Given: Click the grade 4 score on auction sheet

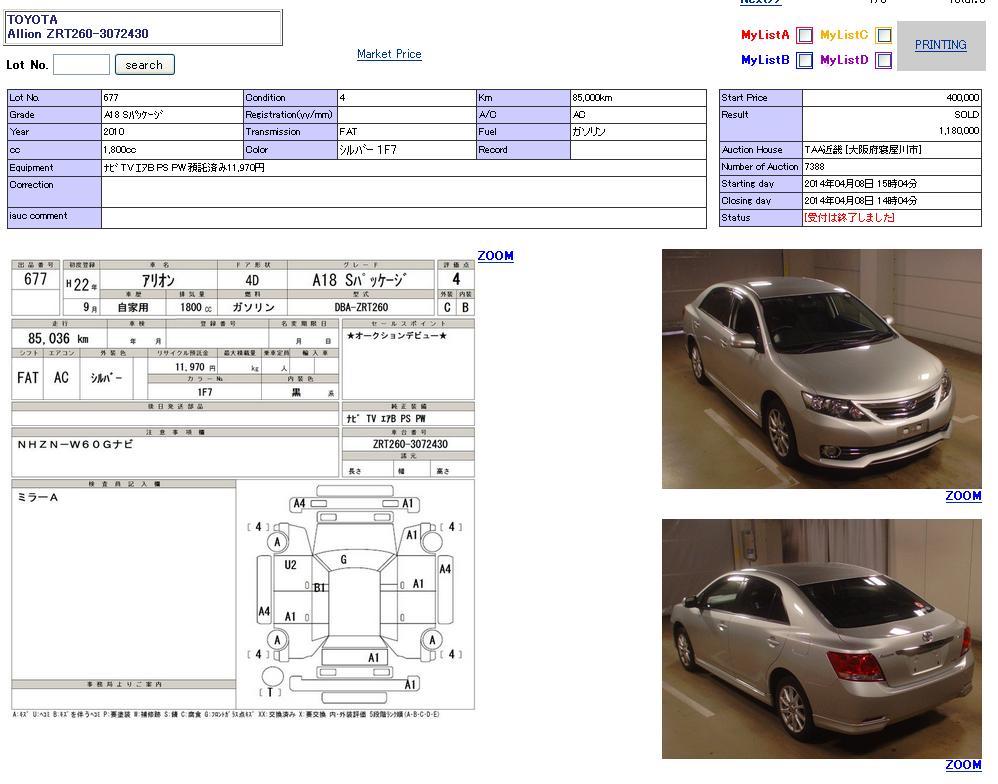Looking at the screenshot, I should click(x=456, y=281).
